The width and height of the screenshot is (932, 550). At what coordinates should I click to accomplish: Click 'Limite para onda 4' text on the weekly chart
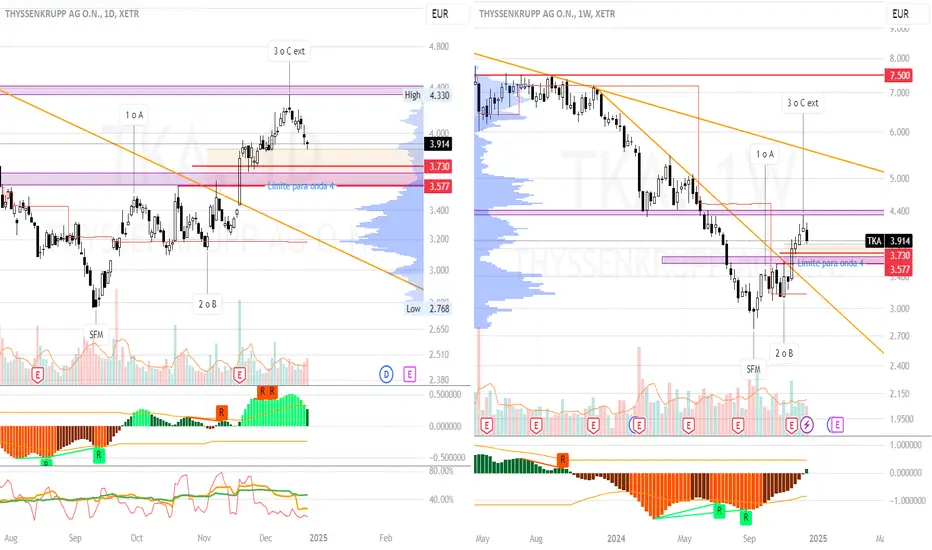[830, 263]
